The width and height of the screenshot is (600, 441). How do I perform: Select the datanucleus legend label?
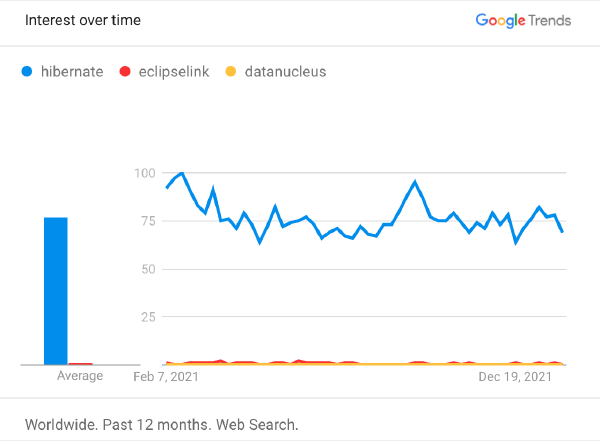[283, 71]
